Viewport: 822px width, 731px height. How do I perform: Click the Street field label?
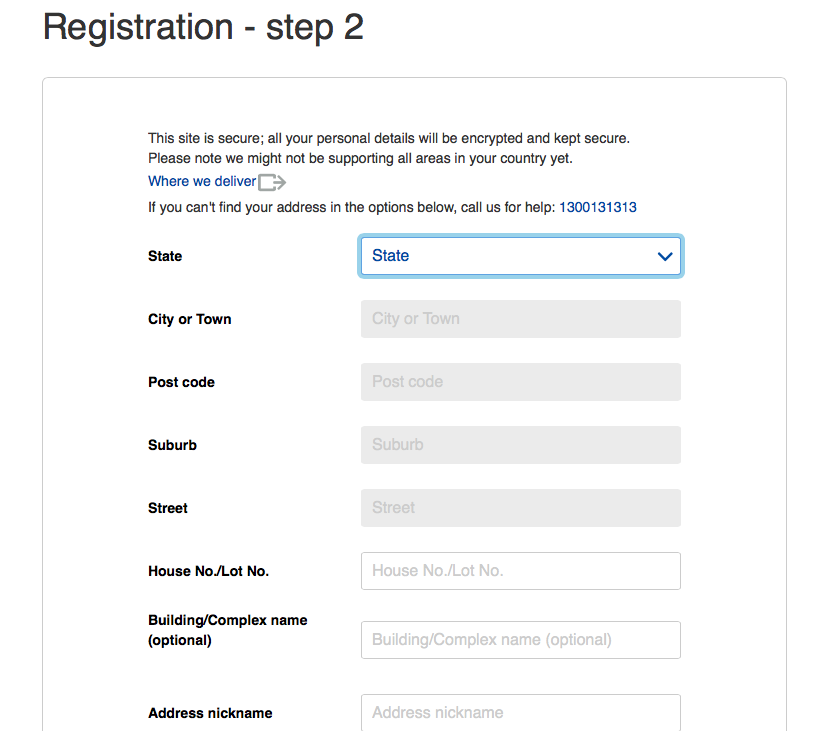(168, 508)
